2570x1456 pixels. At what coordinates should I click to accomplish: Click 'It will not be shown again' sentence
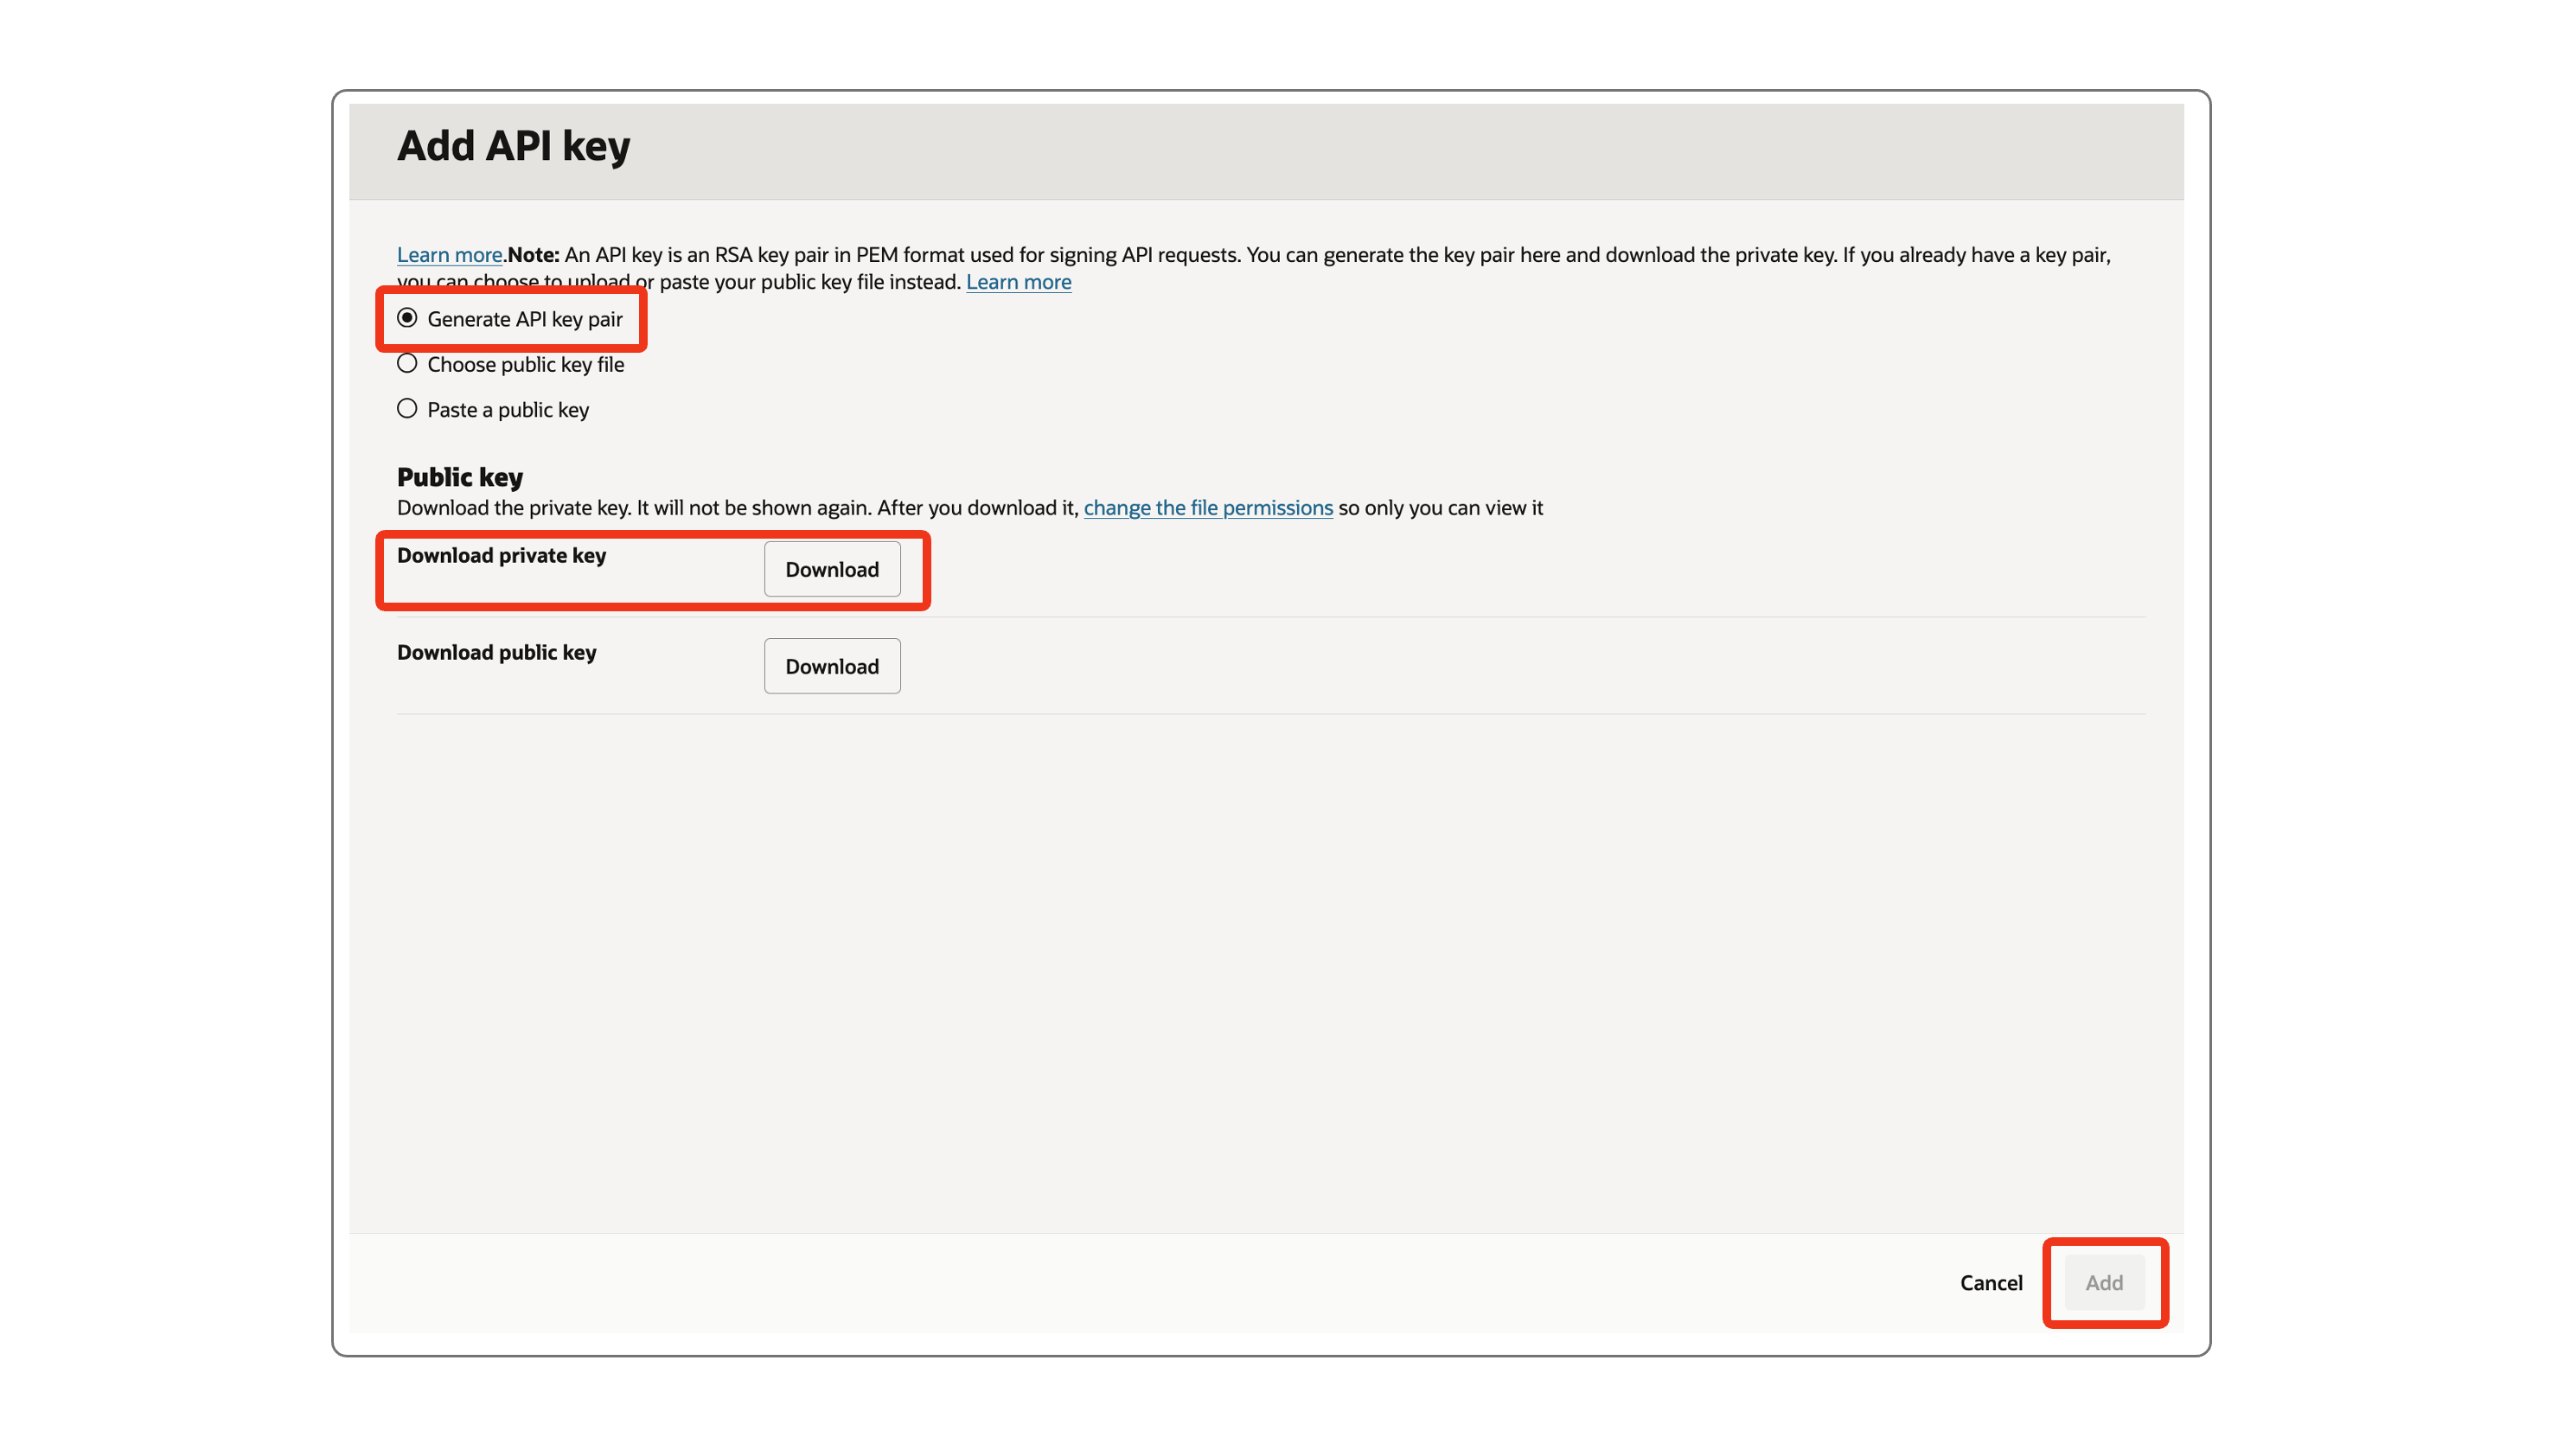[754, 508]
